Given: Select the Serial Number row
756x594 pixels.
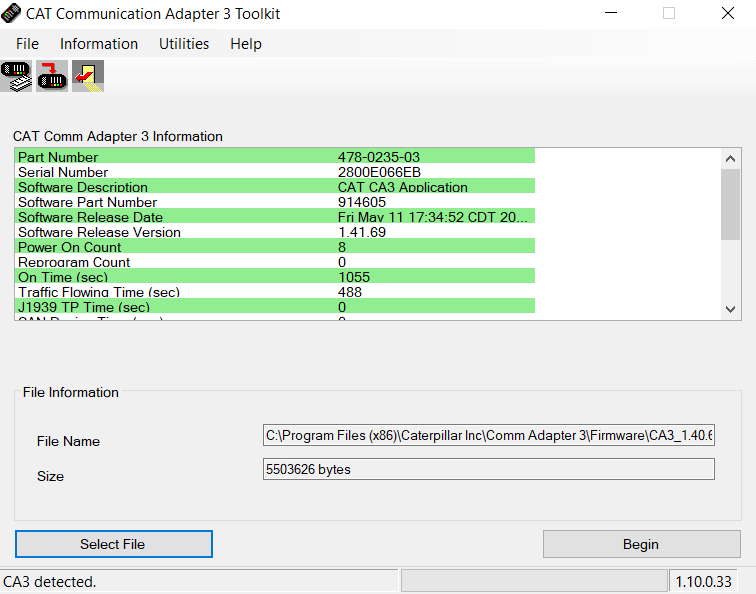Looking at the screenshot, I should click(x=275, y=172).
